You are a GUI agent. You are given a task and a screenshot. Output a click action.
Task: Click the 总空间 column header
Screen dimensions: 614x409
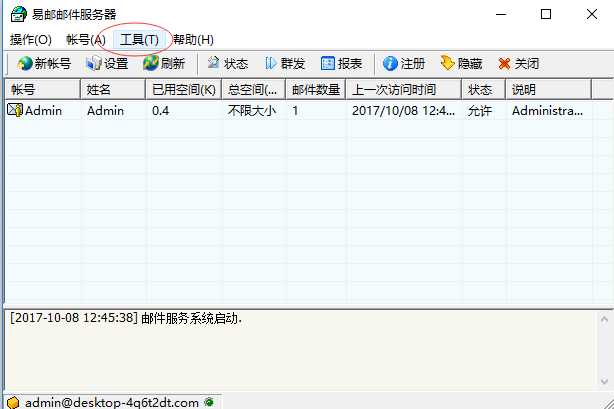click(x=254, y=90)
